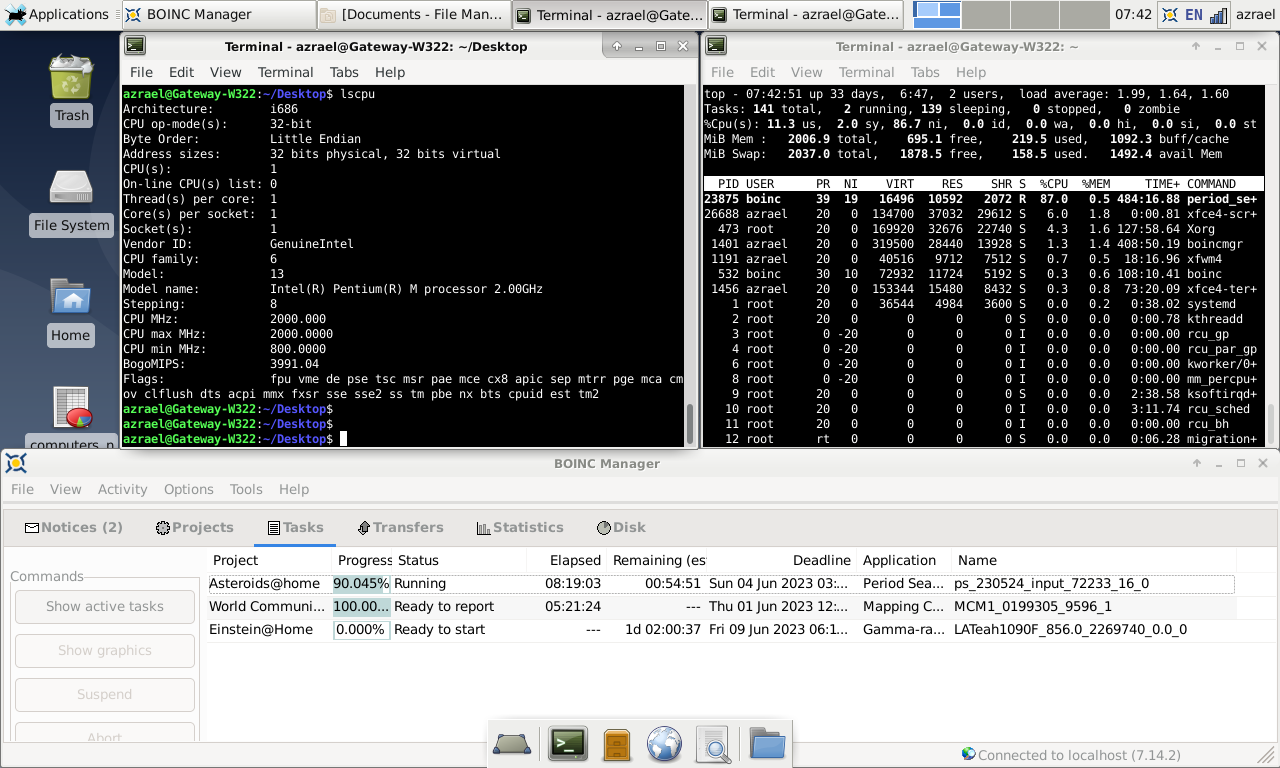The height and width of the screenshot is (768, 1280).
Task: Click the Show graphics button
Action: [x=105, y=650]
